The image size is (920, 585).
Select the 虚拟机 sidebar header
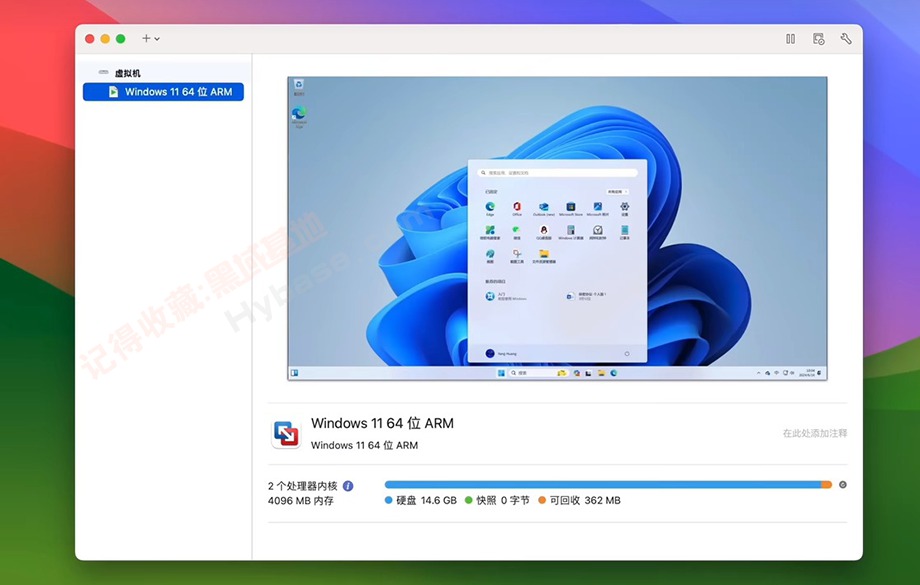127,73
